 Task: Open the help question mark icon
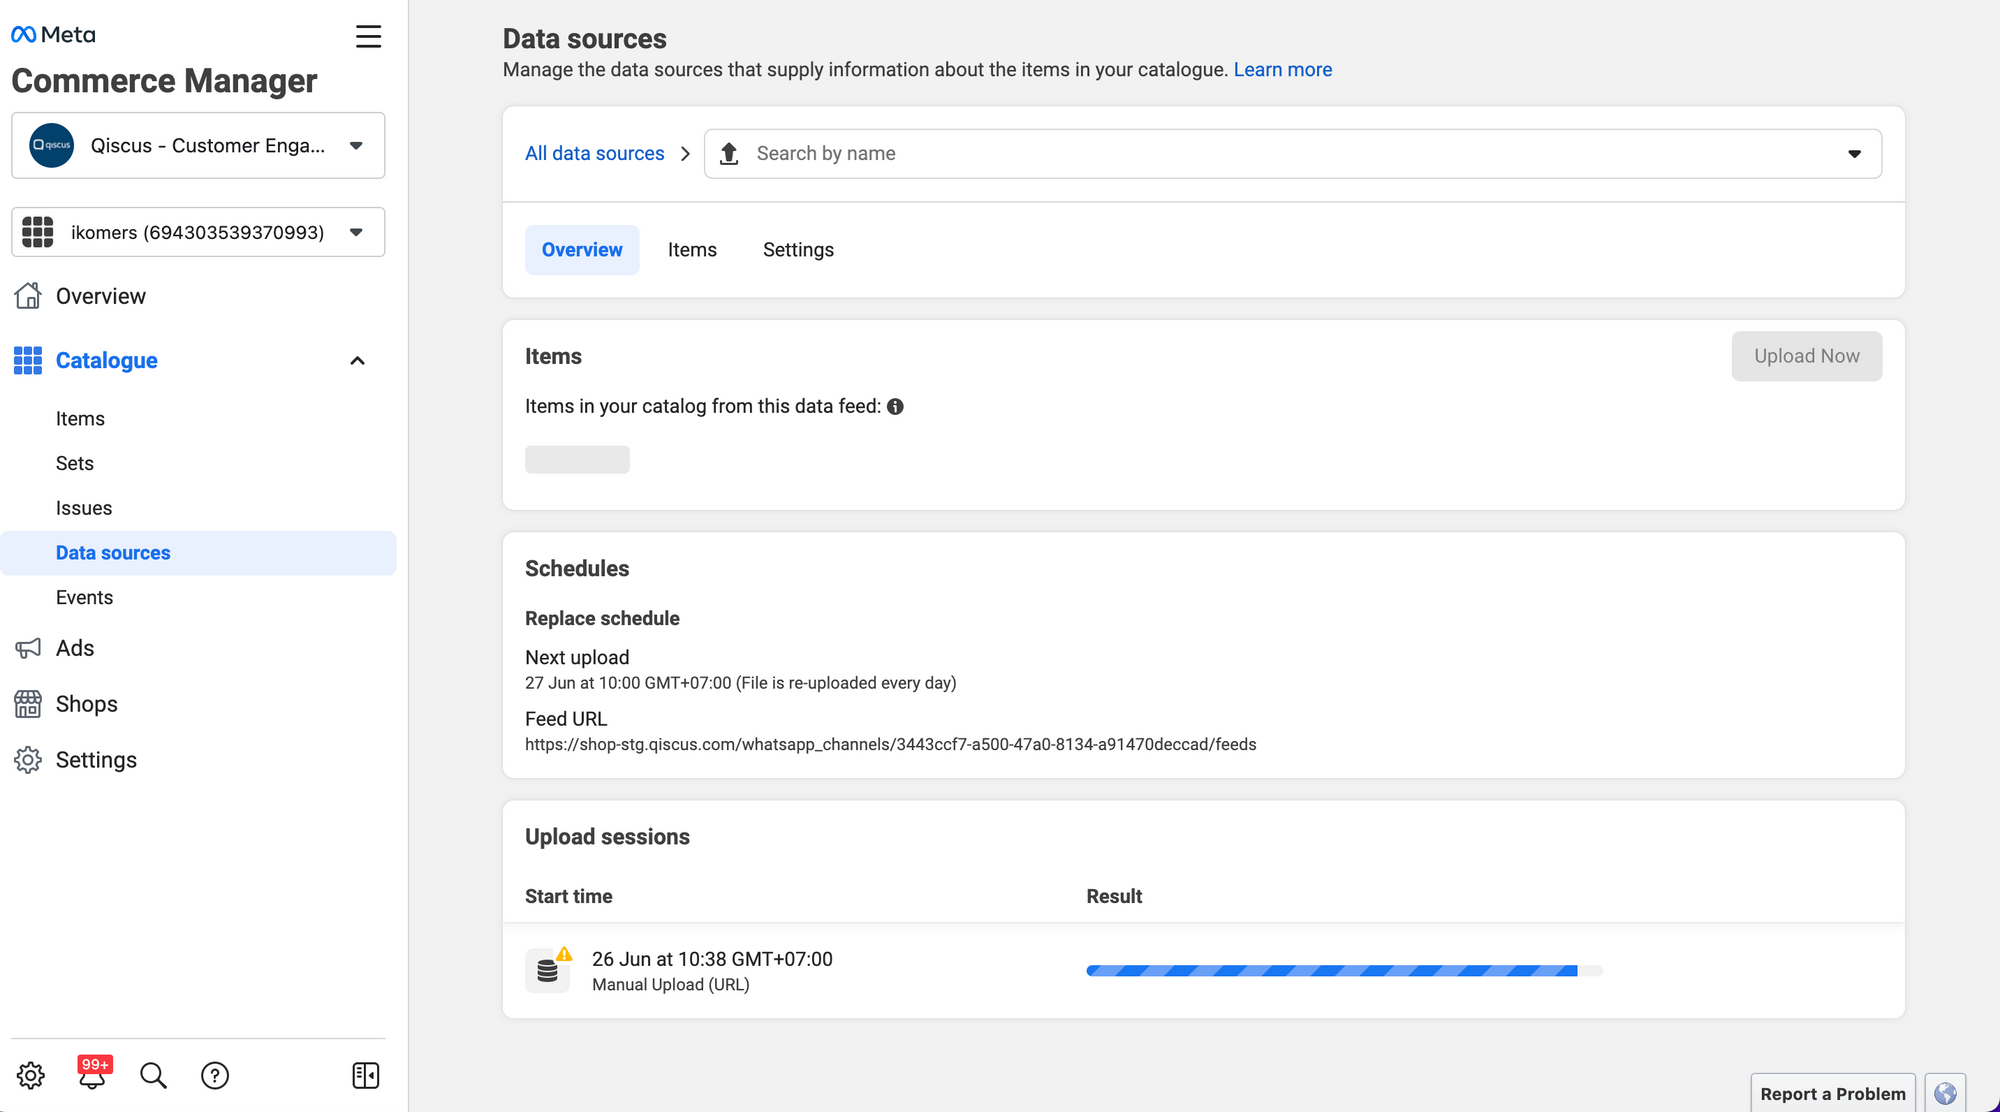[215, 1075]
